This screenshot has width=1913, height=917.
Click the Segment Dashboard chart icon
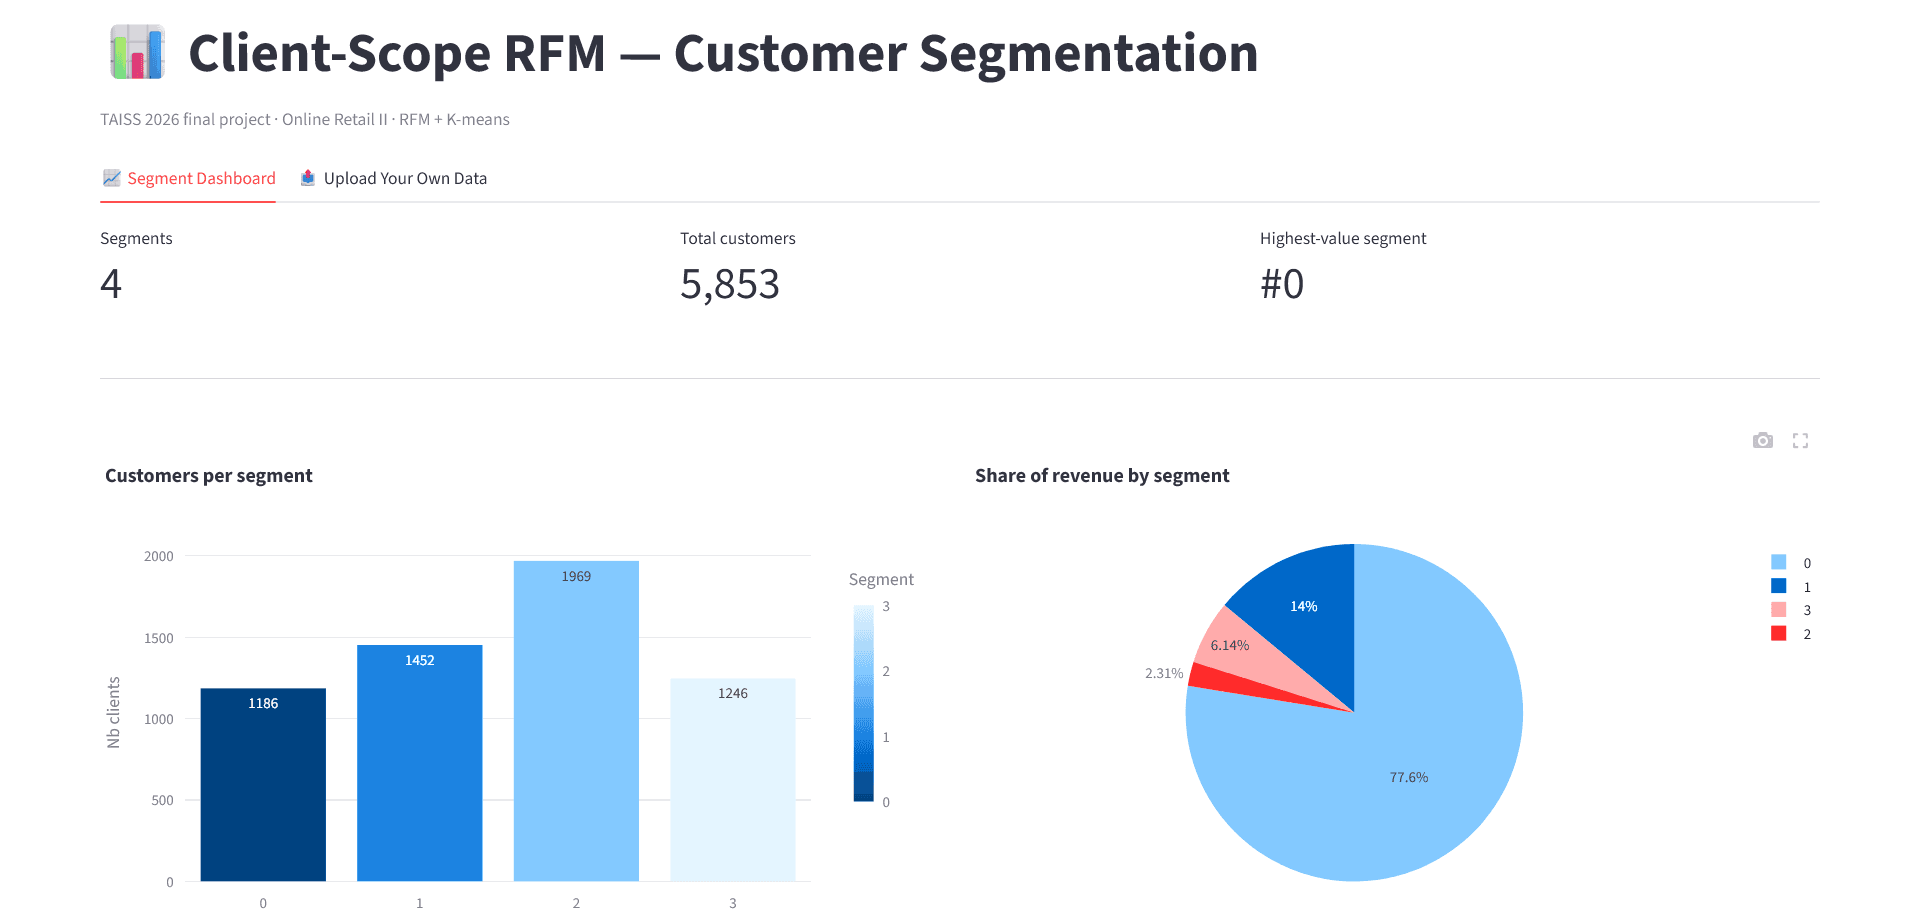tap(111, 178)
